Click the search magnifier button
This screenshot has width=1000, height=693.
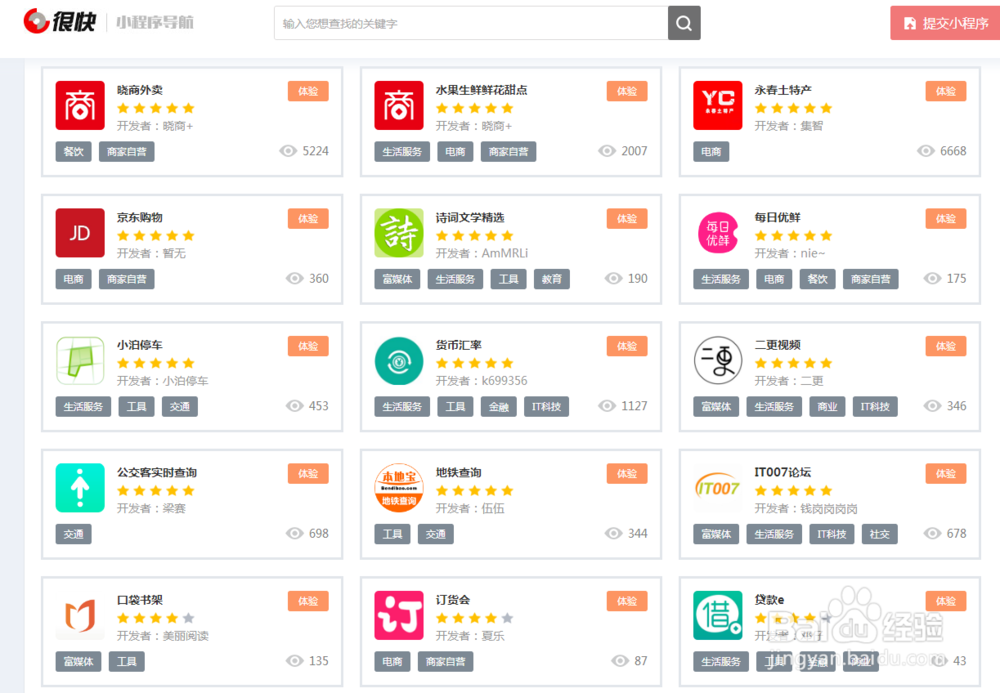point(684,23)
